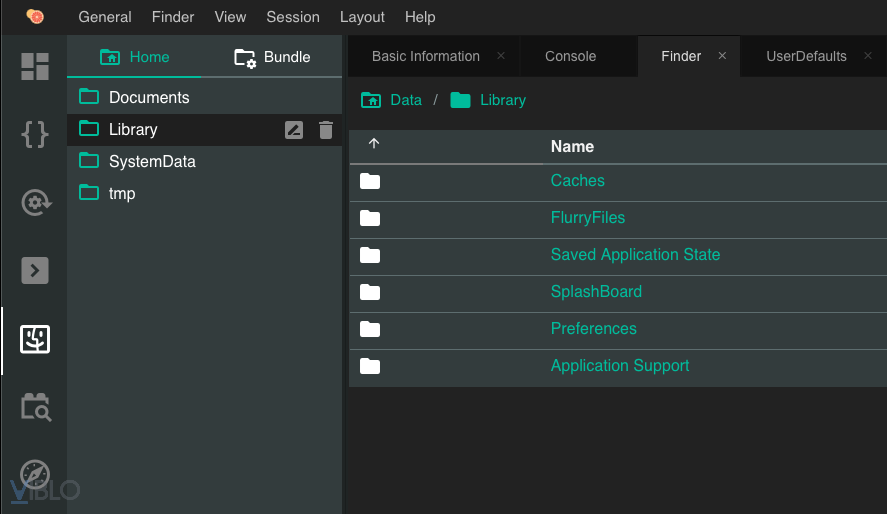Click the rename pencil icon for Library
887x514 pixels.
(x=294, y=130)
